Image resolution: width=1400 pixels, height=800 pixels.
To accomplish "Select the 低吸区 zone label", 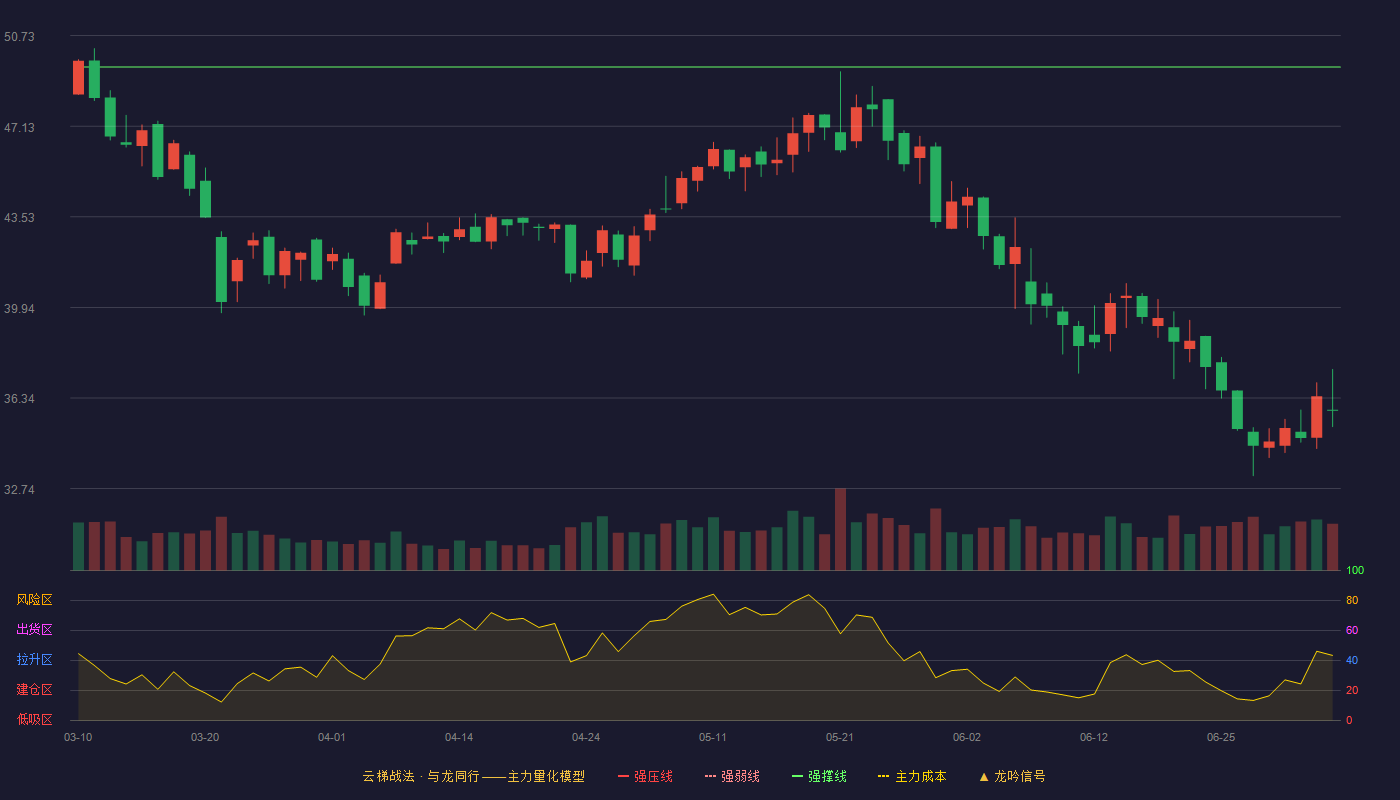I will [x=34, y=719].
